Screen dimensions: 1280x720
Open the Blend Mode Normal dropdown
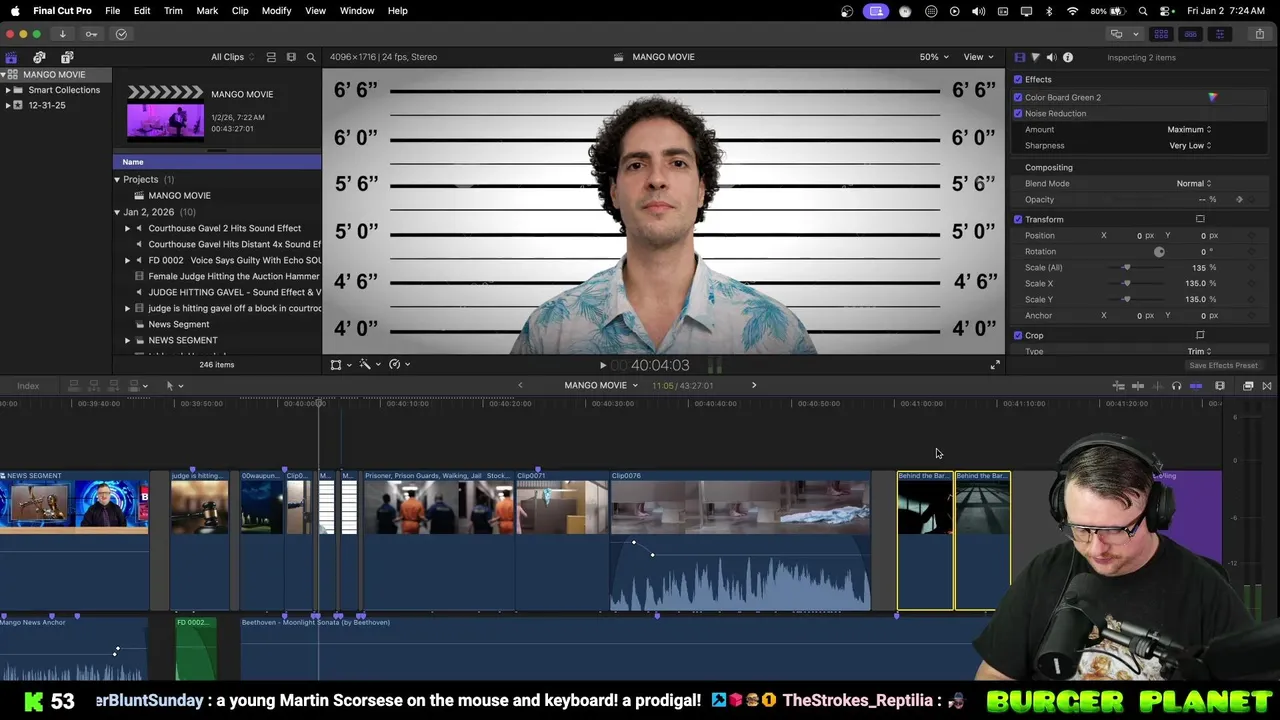click(1193, 183)
